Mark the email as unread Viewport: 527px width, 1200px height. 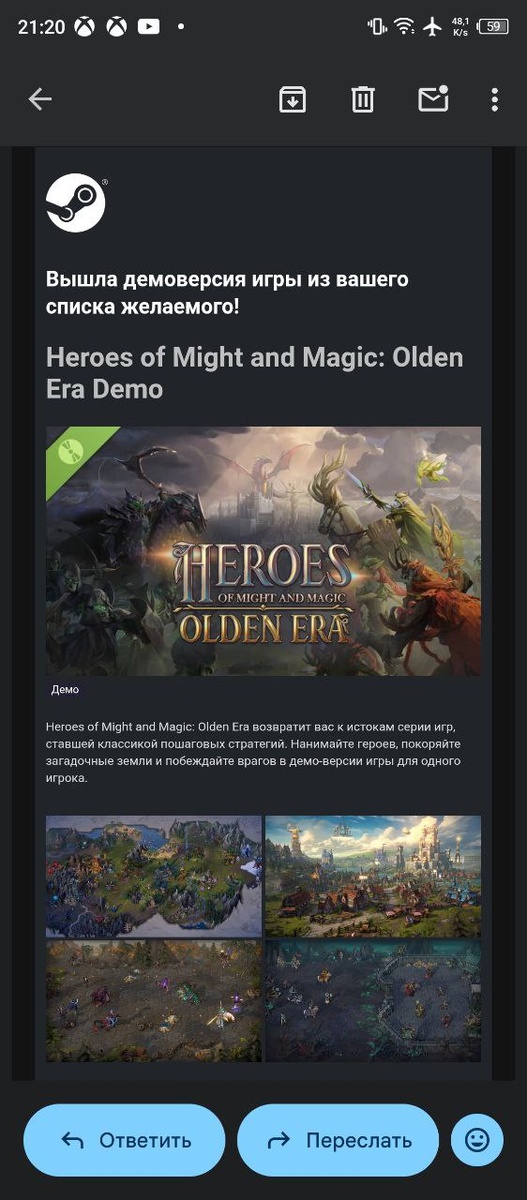click(x=433, y=98)
